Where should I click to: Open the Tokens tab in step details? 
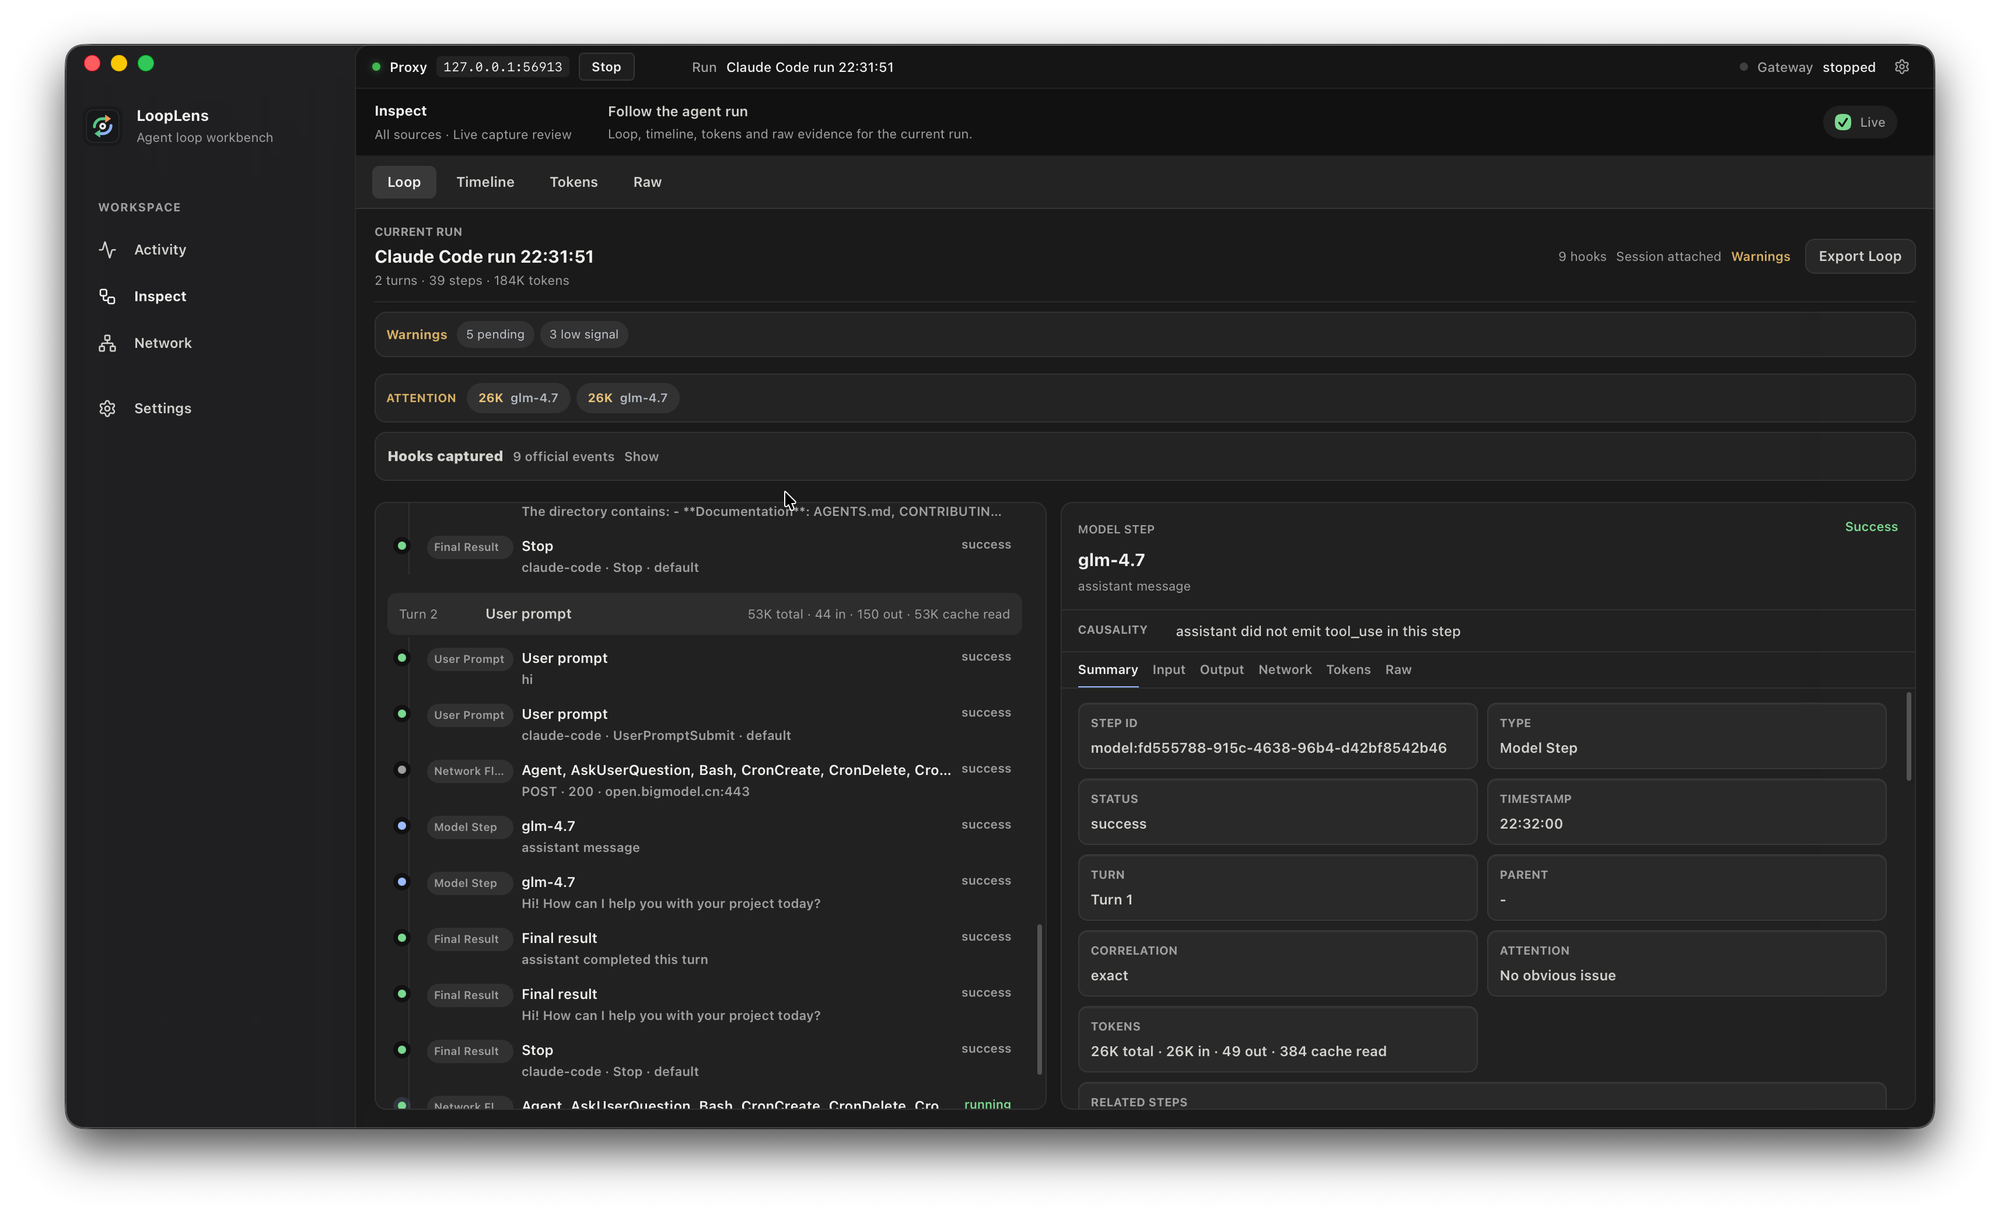(x=1348, y=670)
